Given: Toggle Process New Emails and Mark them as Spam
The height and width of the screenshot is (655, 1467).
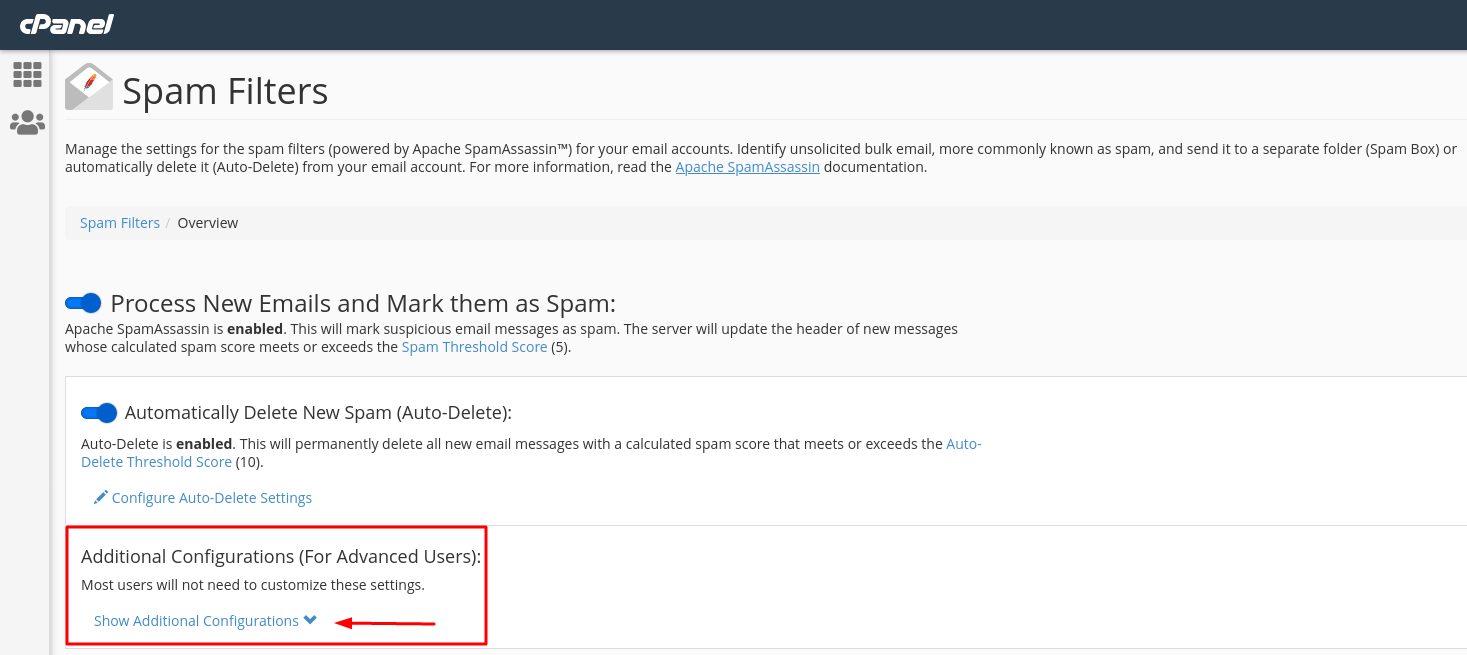Looking at the screenshot, I should point(84,303).
